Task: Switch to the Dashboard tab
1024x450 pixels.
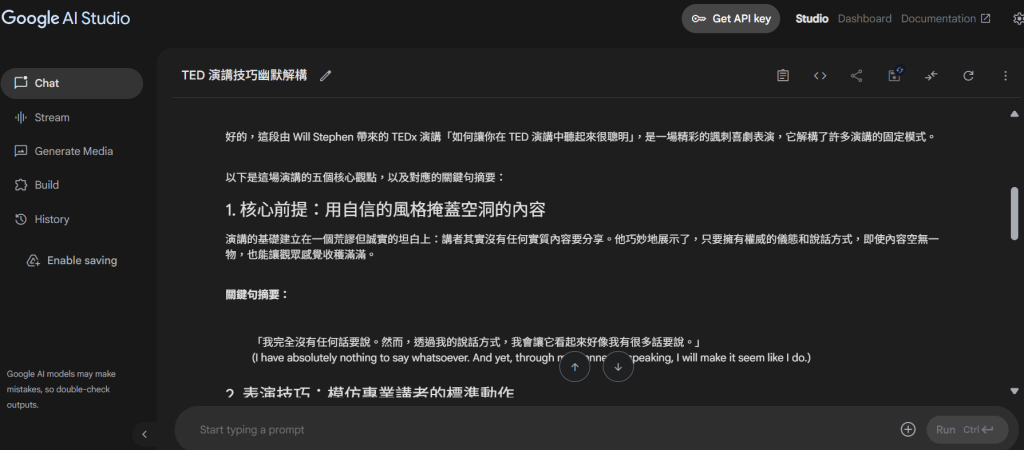Action: click(x=864, y=19)
